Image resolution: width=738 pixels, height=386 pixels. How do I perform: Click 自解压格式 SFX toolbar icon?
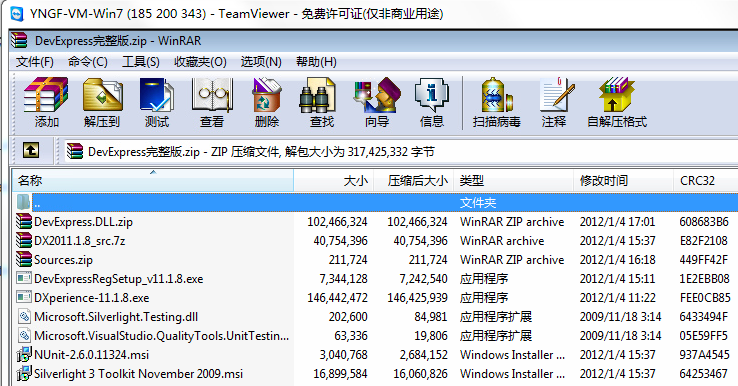[617, 102]
